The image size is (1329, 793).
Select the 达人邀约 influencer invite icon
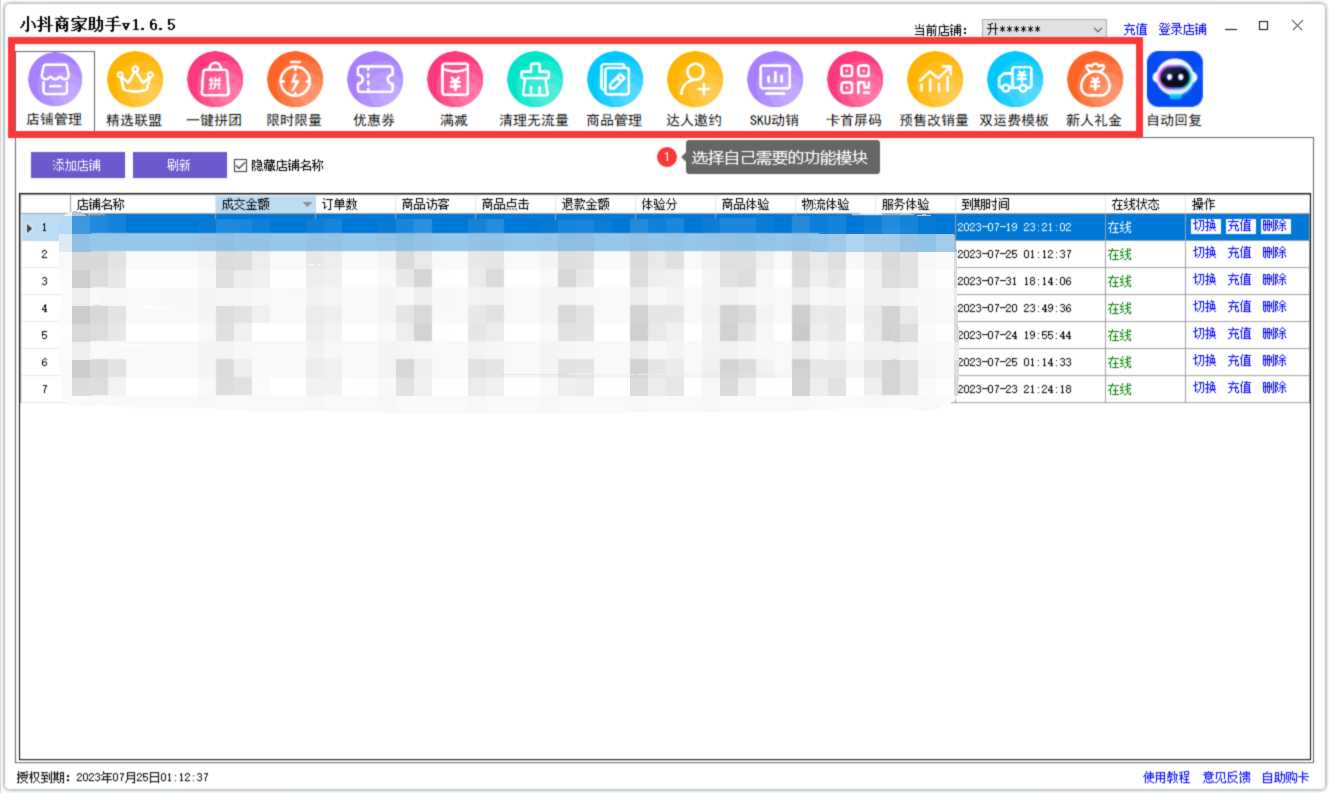pyautogui.click(x=694, y=80)
